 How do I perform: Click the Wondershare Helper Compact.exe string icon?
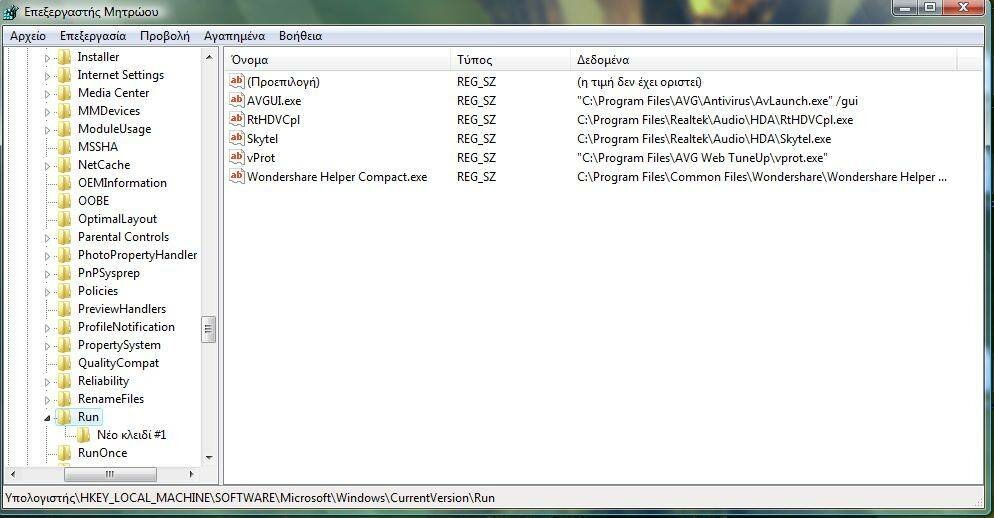[x=236, y=176]
